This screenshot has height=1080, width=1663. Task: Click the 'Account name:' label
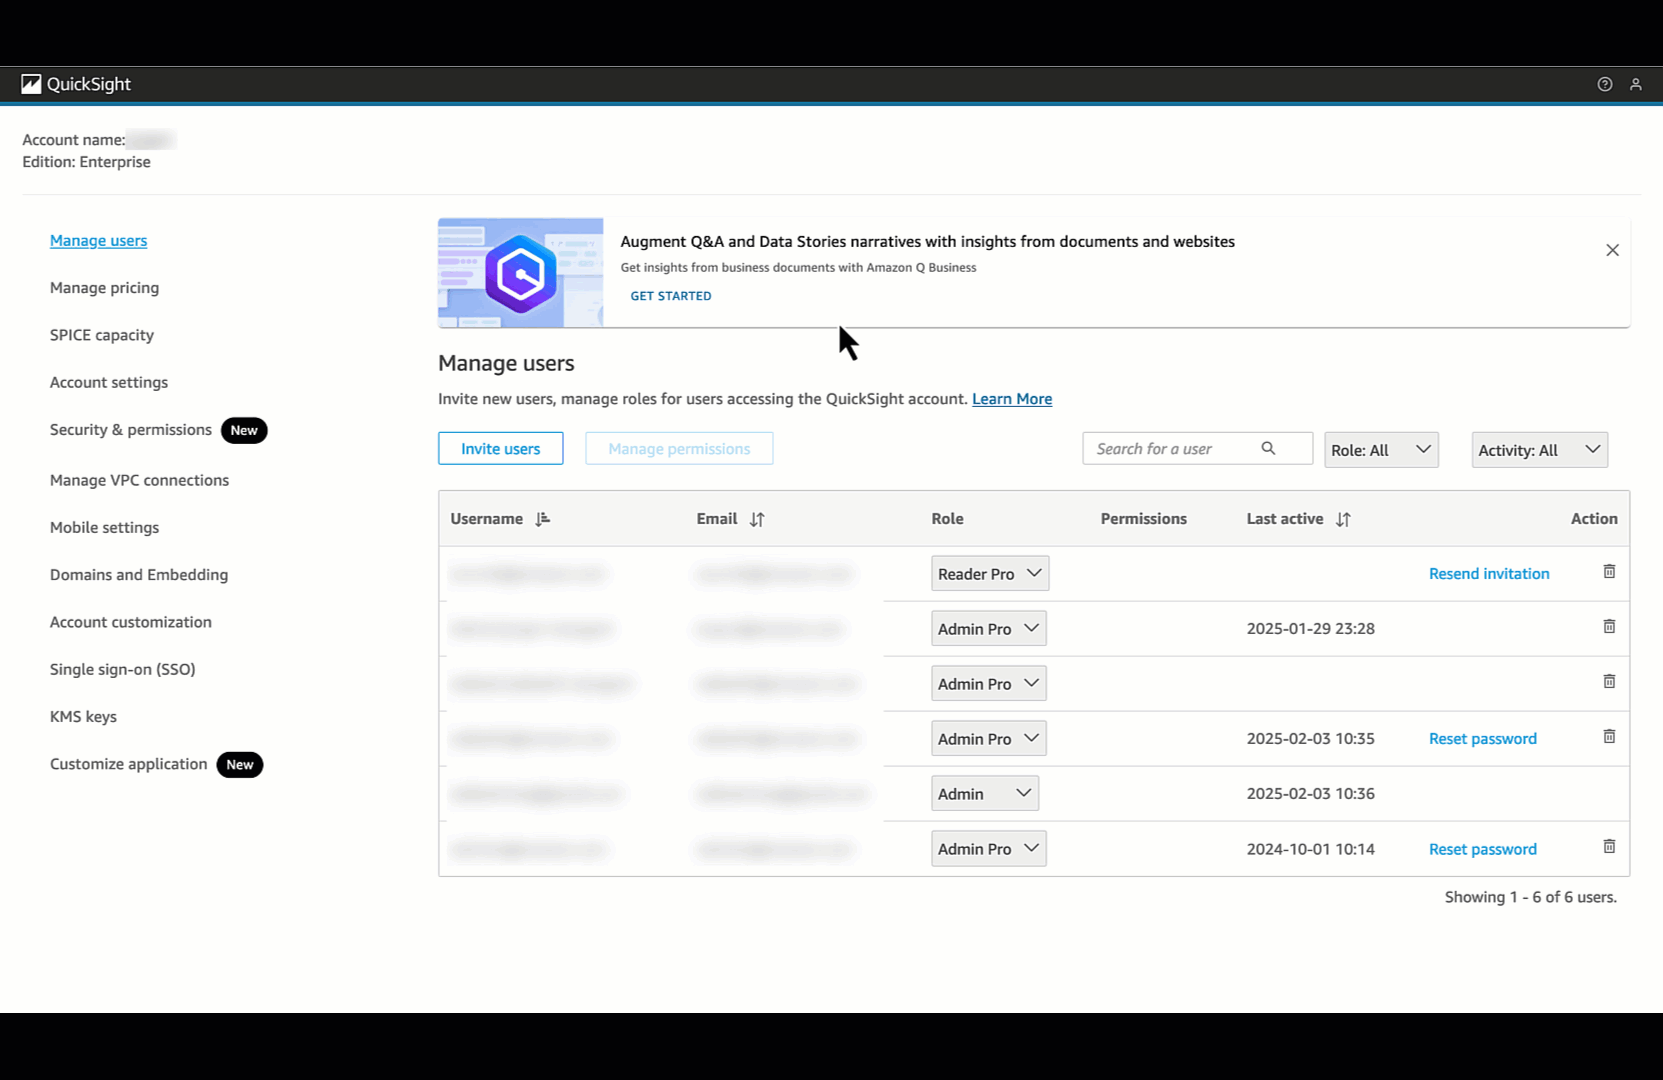[x=73, y=140]
